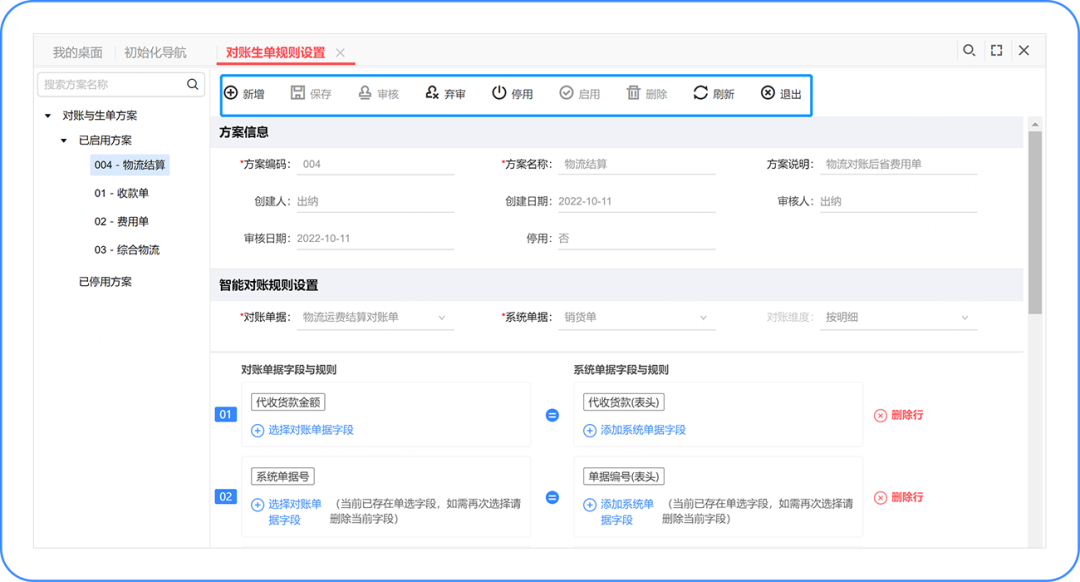
Task: Click the 弃审 un-audit icon
Action: tap(432, 93)
